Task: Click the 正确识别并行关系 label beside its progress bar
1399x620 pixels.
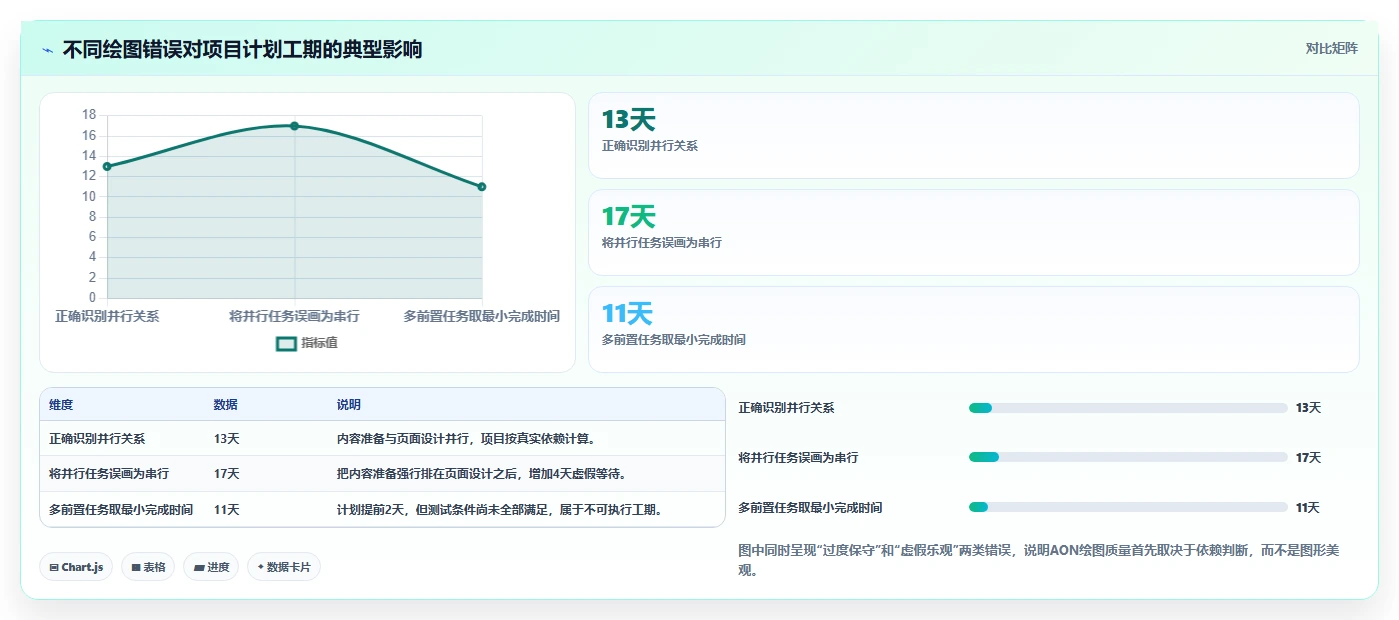Action: tap(786, 408)
